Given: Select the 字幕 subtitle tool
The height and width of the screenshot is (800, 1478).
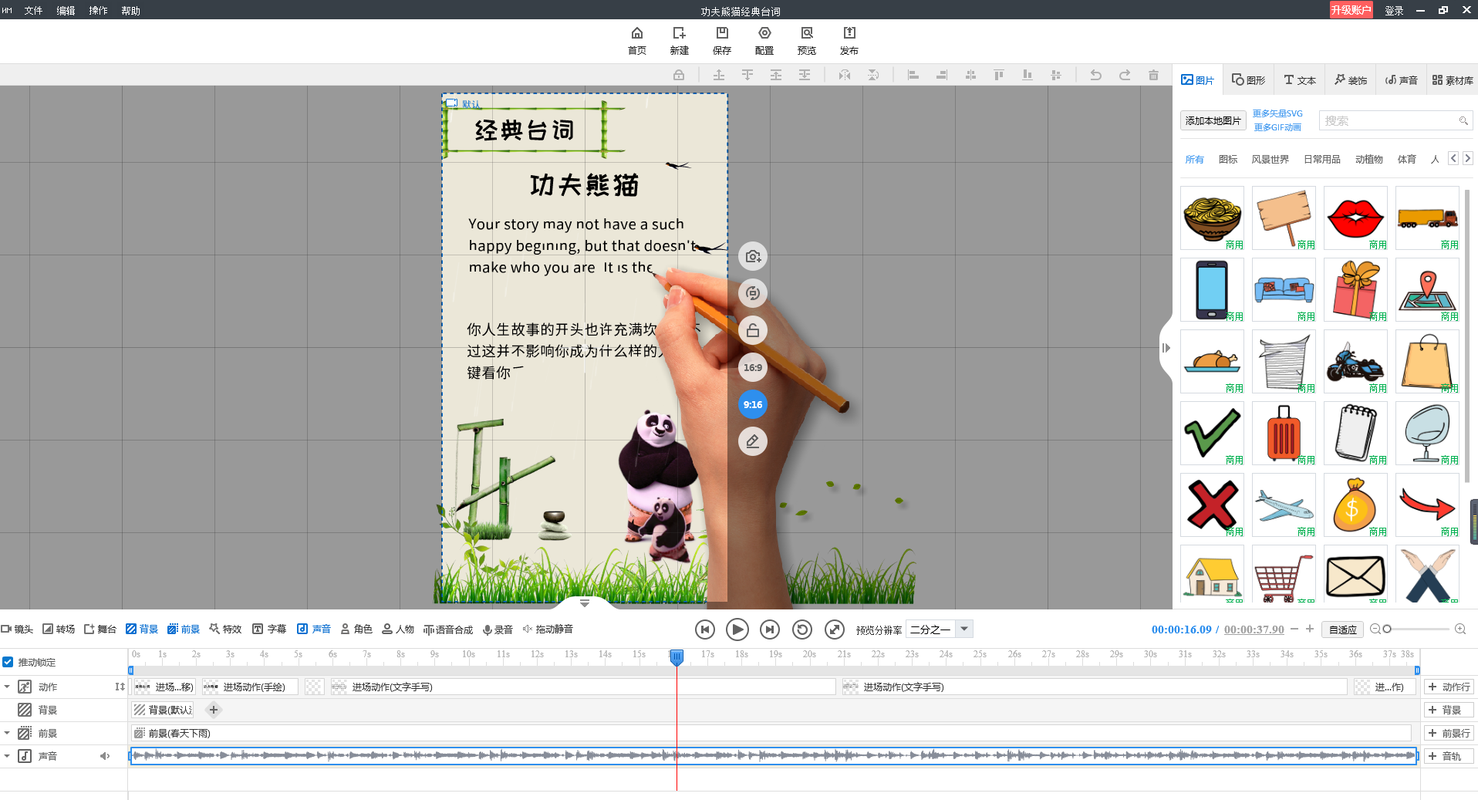Looking at the screenshot, I should pyautogui.click(x=269, y=629).
